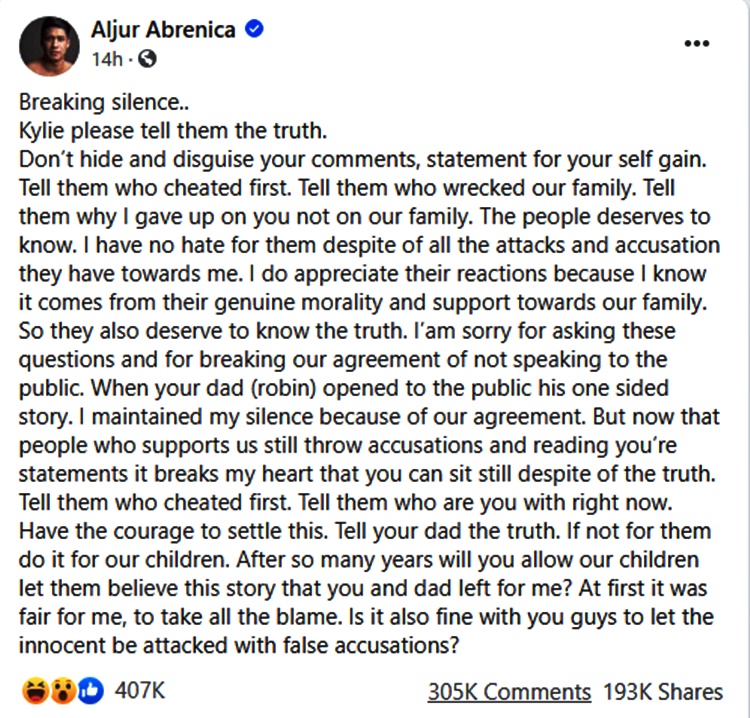Click the globe public privacy icon
750x718 pixels.
tap(149, 59)
